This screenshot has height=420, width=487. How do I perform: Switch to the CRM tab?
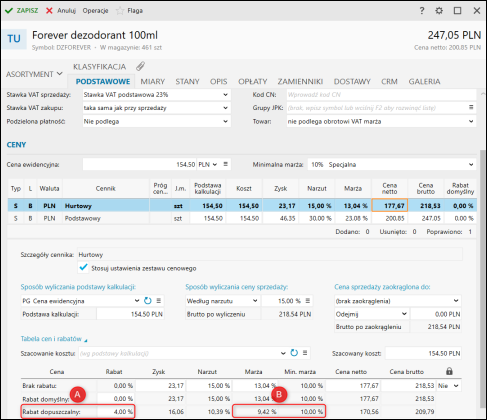pos(389,81)
